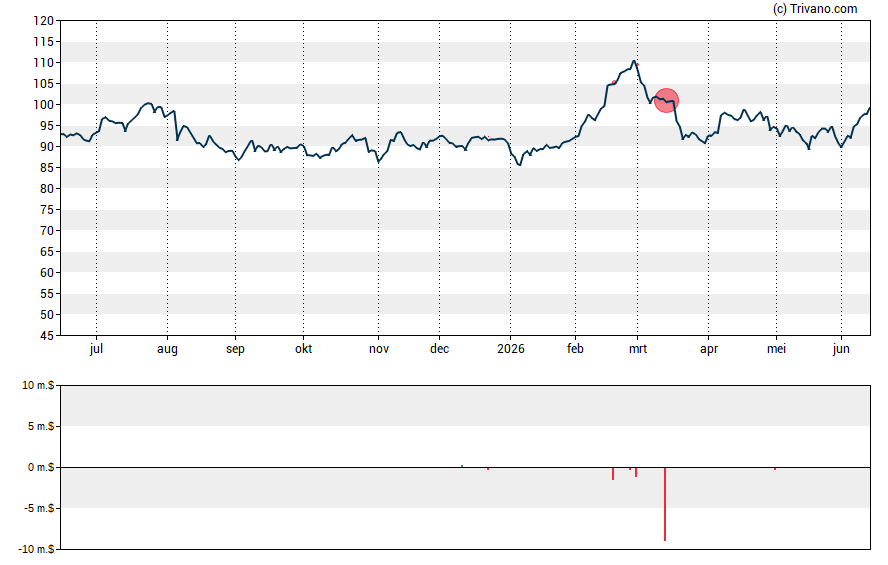Select the 'sep' month label
Screen dimensions: 888x565
click(236, 349)
